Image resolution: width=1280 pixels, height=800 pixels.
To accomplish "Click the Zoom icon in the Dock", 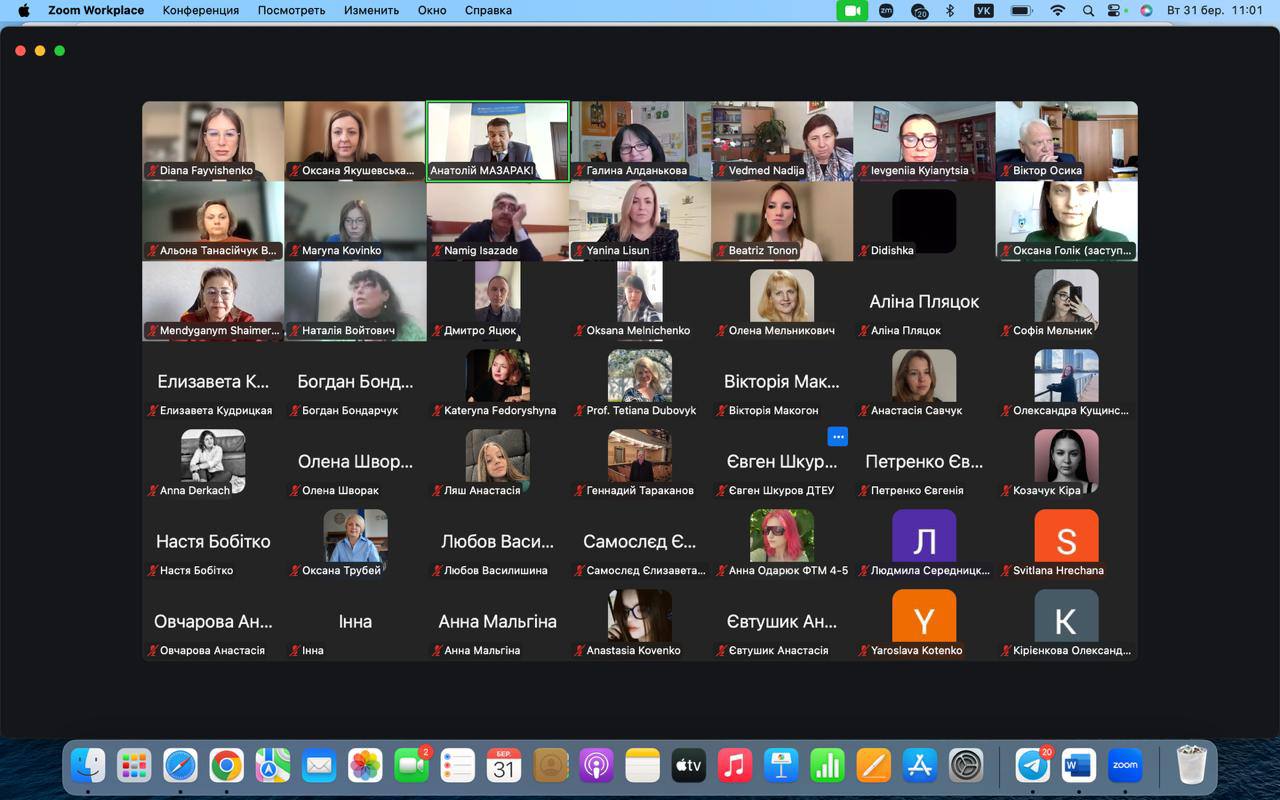I will click(1125, 766).
